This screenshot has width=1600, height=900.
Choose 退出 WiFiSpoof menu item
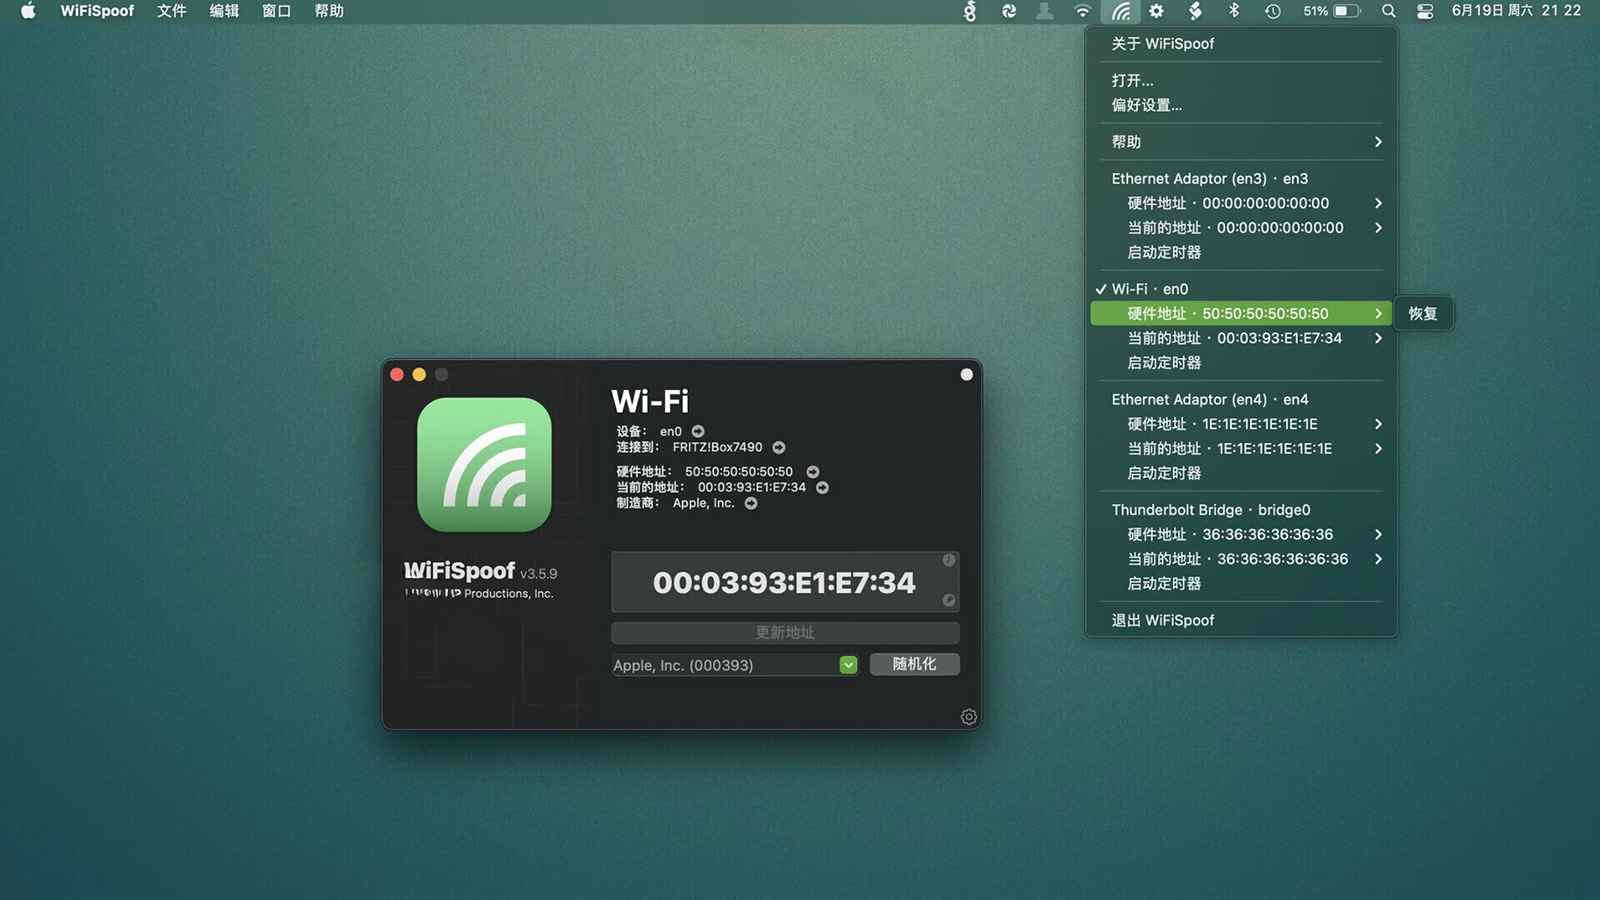tap(1241, 620)
